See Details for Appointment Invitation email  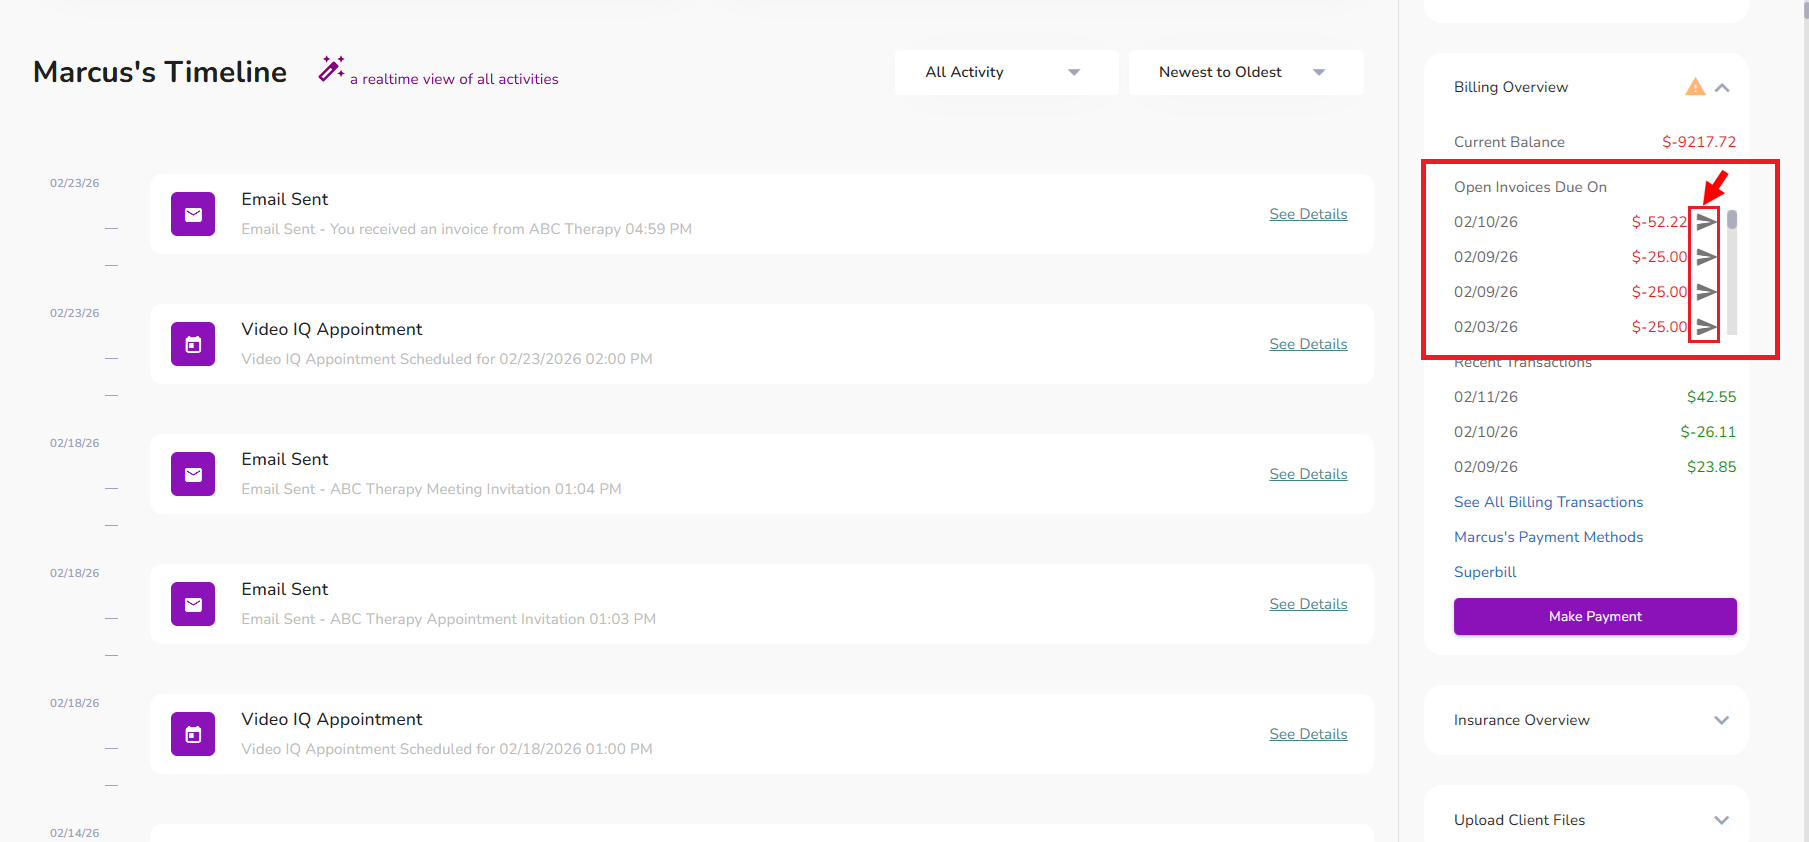point(1308,604)
